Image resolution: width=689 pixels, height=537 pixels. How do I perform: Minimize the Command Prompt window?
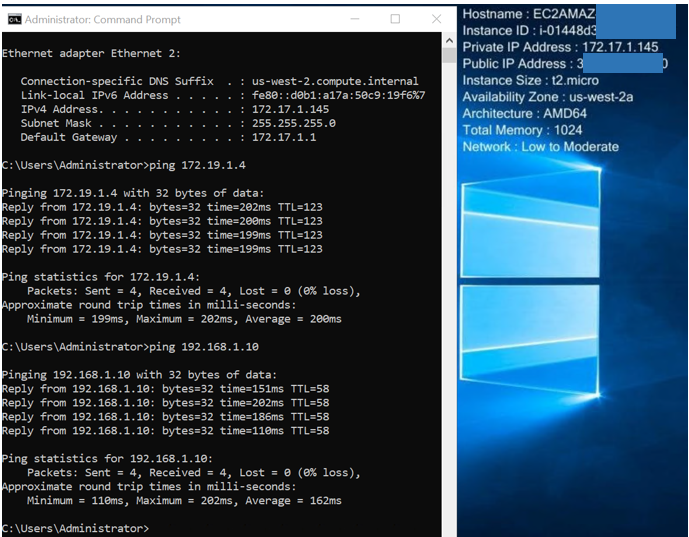coord(355,19)
